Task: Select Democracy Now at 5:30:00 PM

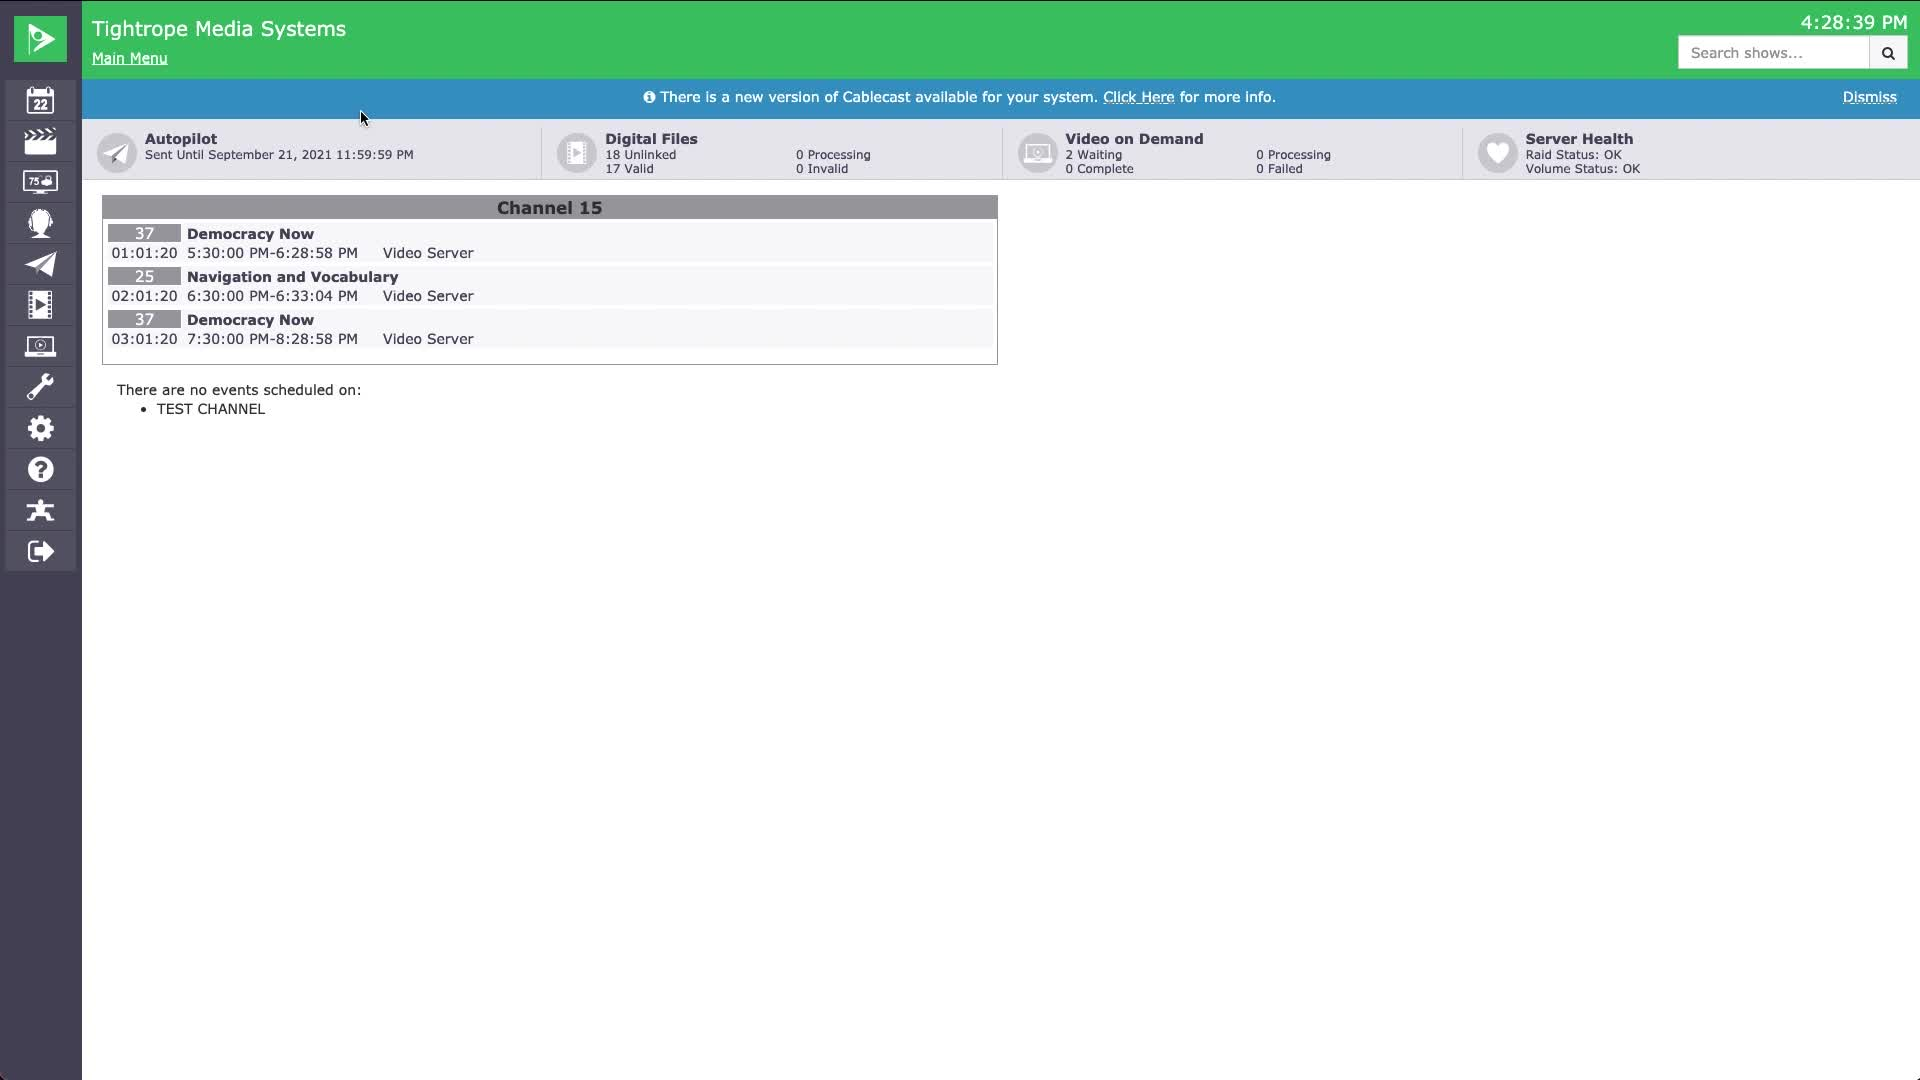Action: point(250,234)
